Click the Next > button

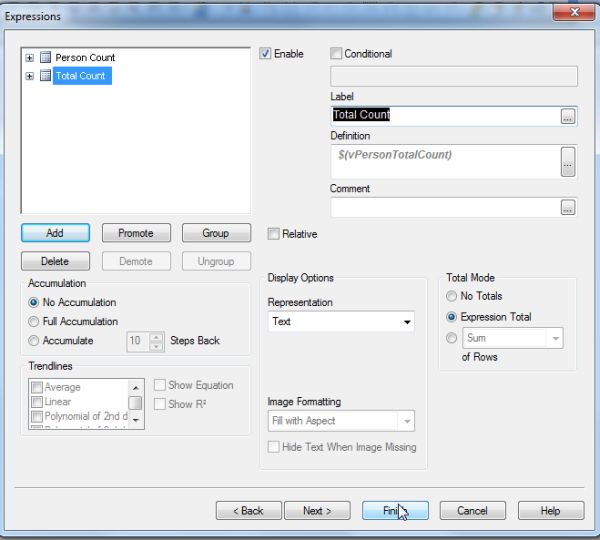click(317, 511)
